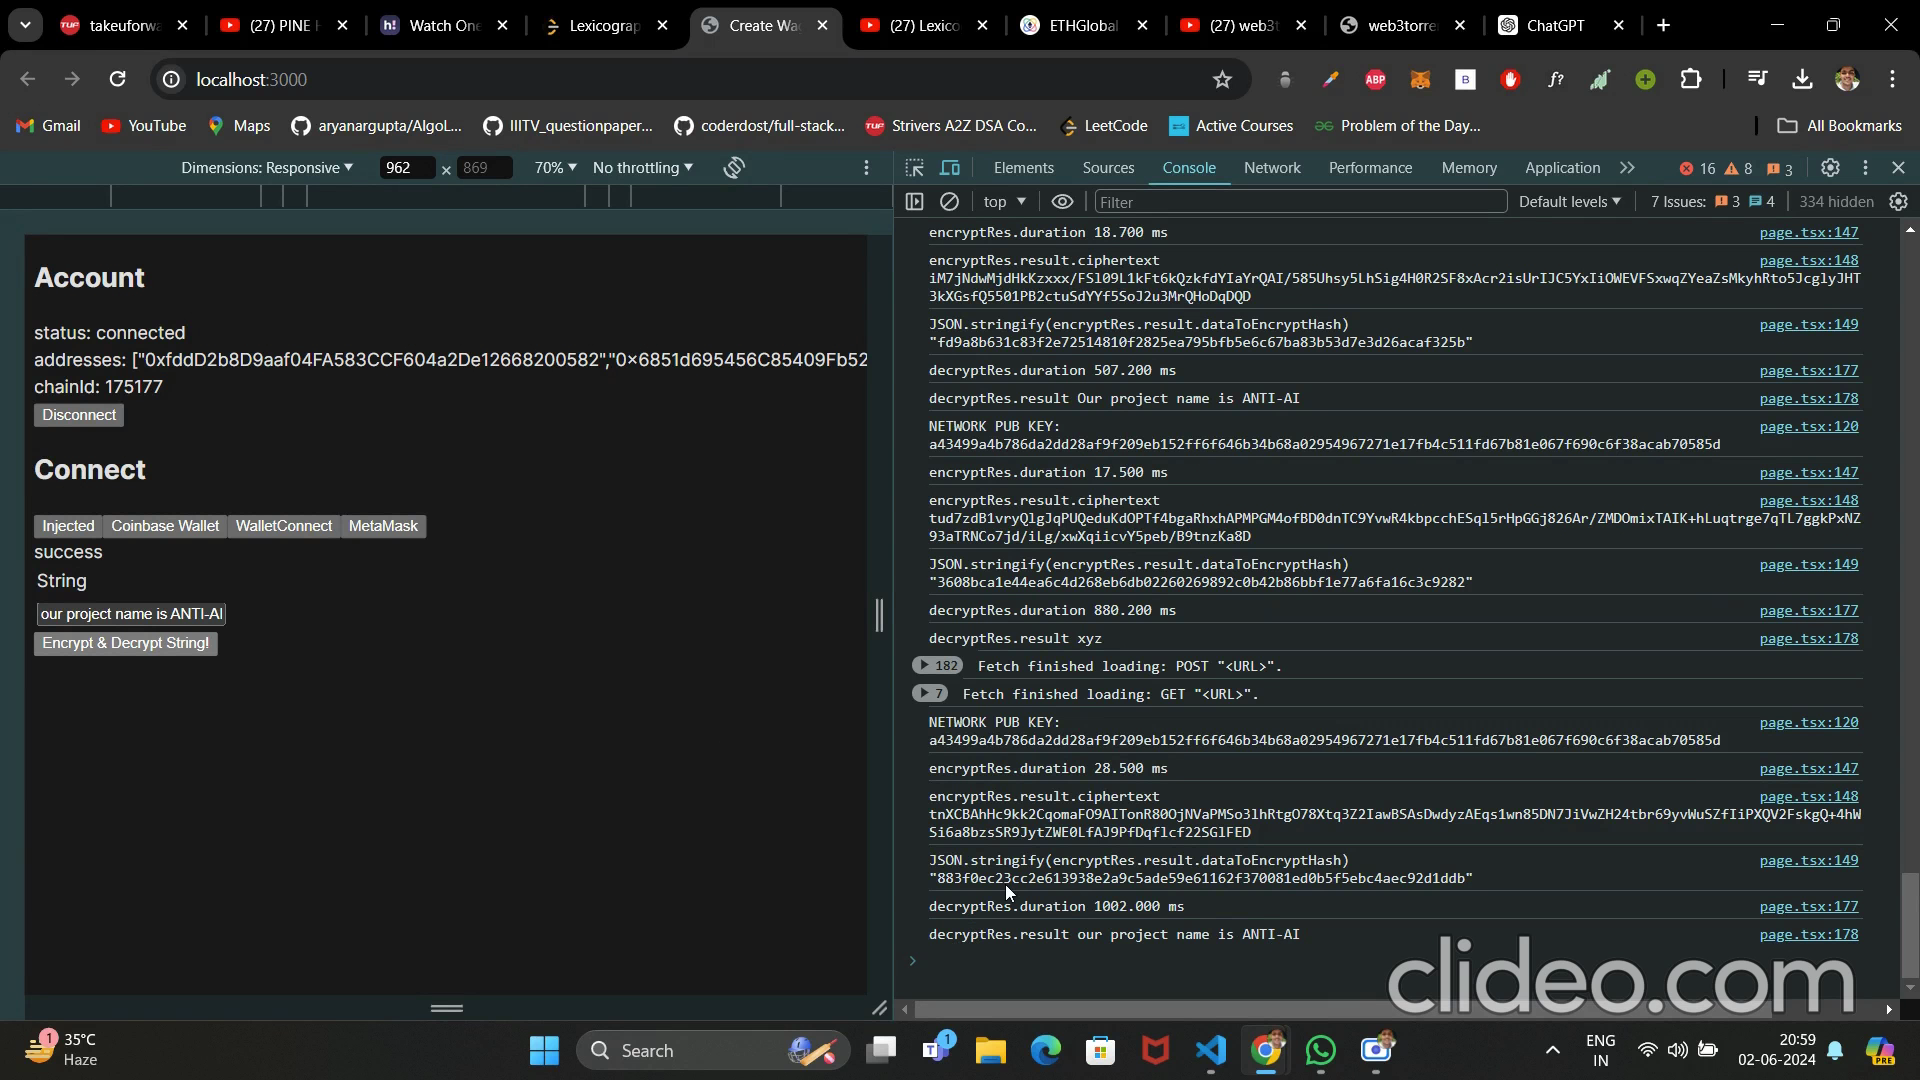
Task: Open a new browser tab
Action: pyautogui.click(x=1663, y=25)
